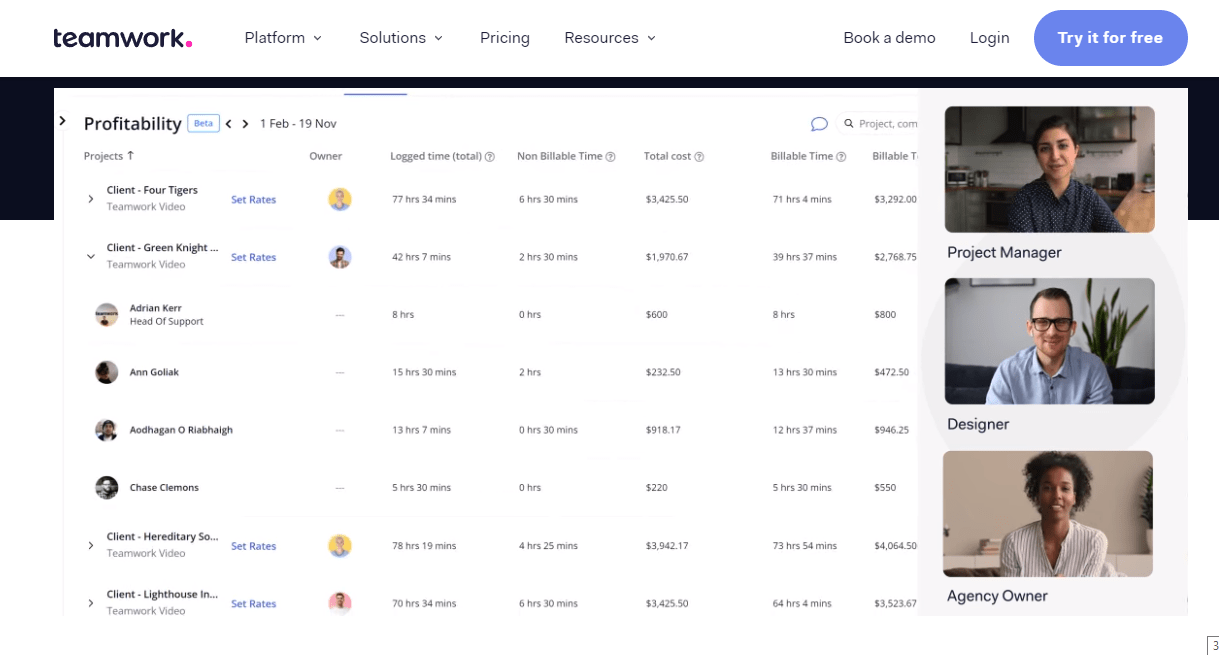Screen dimensions: 1219x655
Task: Go to the previous date range arrow
Action: point(229,124)
